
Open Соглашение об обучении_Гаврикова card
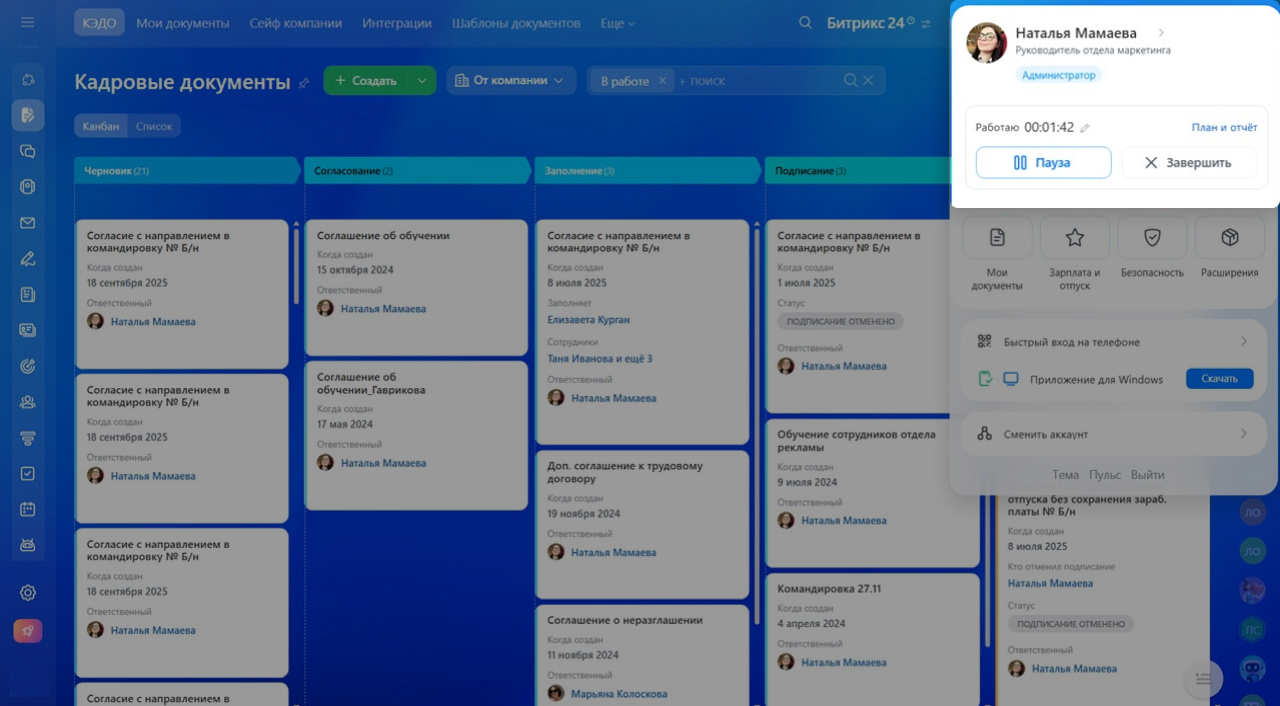(416, 435)
